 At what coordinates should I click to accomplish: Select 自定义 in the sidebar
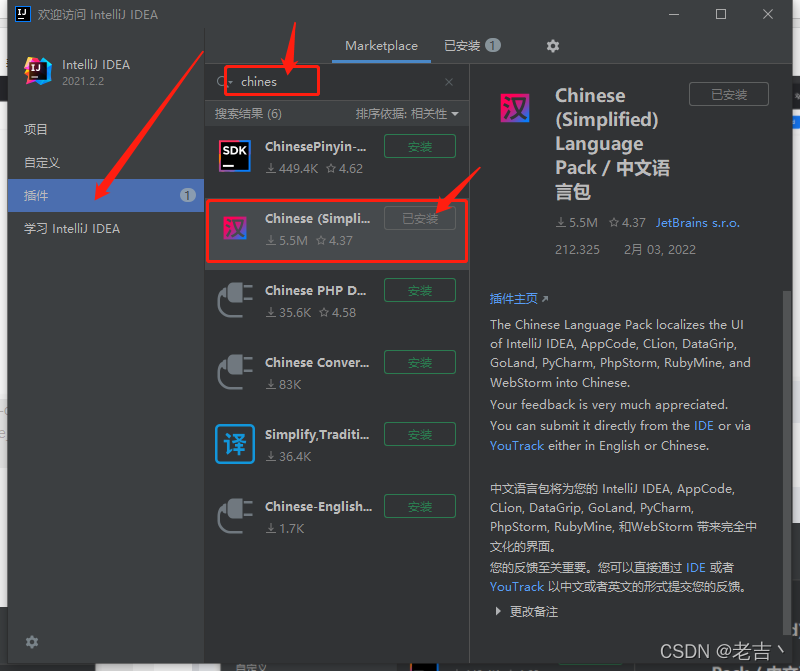[x=106, y=163]
